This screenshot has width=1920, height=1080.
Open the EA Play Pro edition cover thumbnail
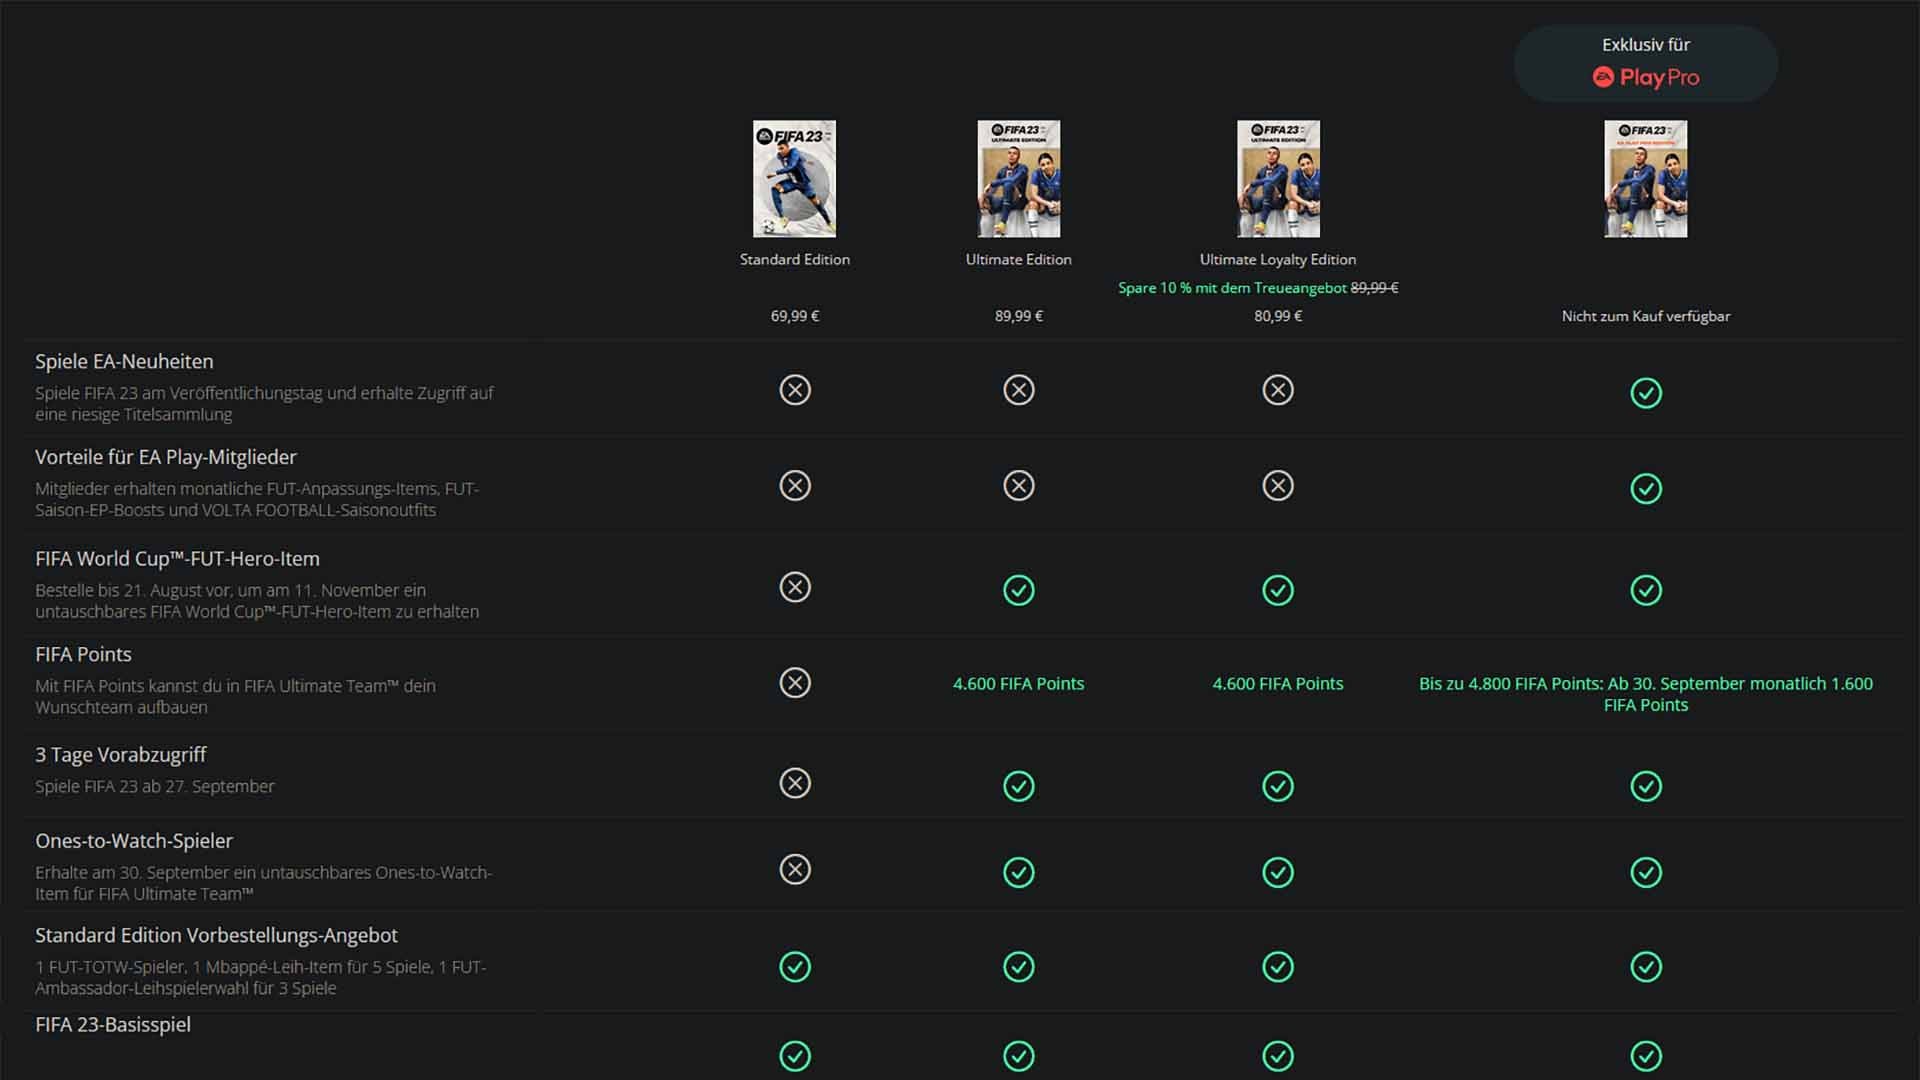point(1646,179)
